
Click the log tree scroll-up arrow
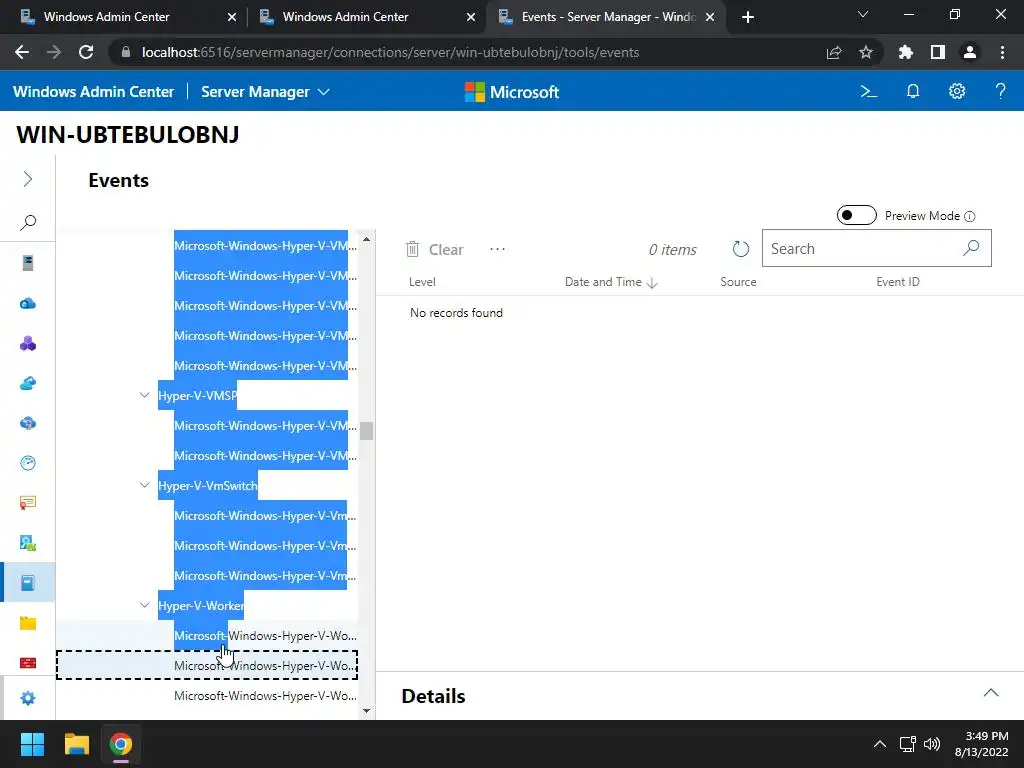(366, 239)
